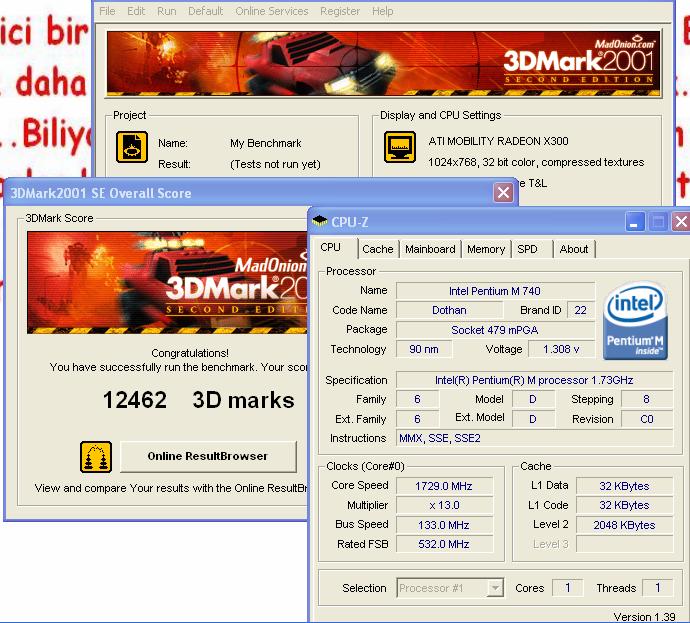Click the Technology value '90 nm'
This screenshot has height=623, width=690.
[424, 349]
